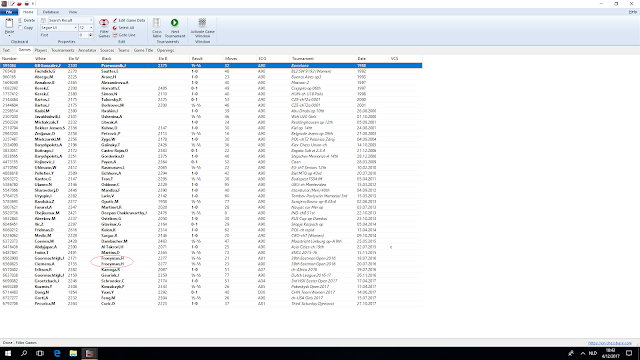Click the ChessBase taskbar button
This screenshot has height=360, width=640.
[89, 353]
